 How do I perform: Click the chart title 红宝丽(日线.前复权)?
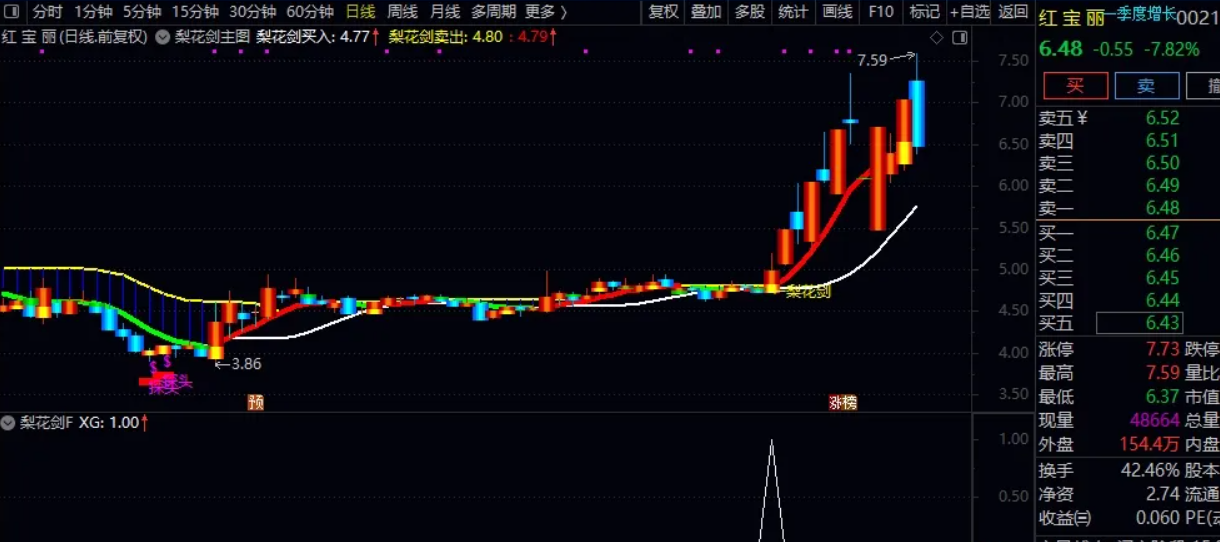[x=75, y=37]
